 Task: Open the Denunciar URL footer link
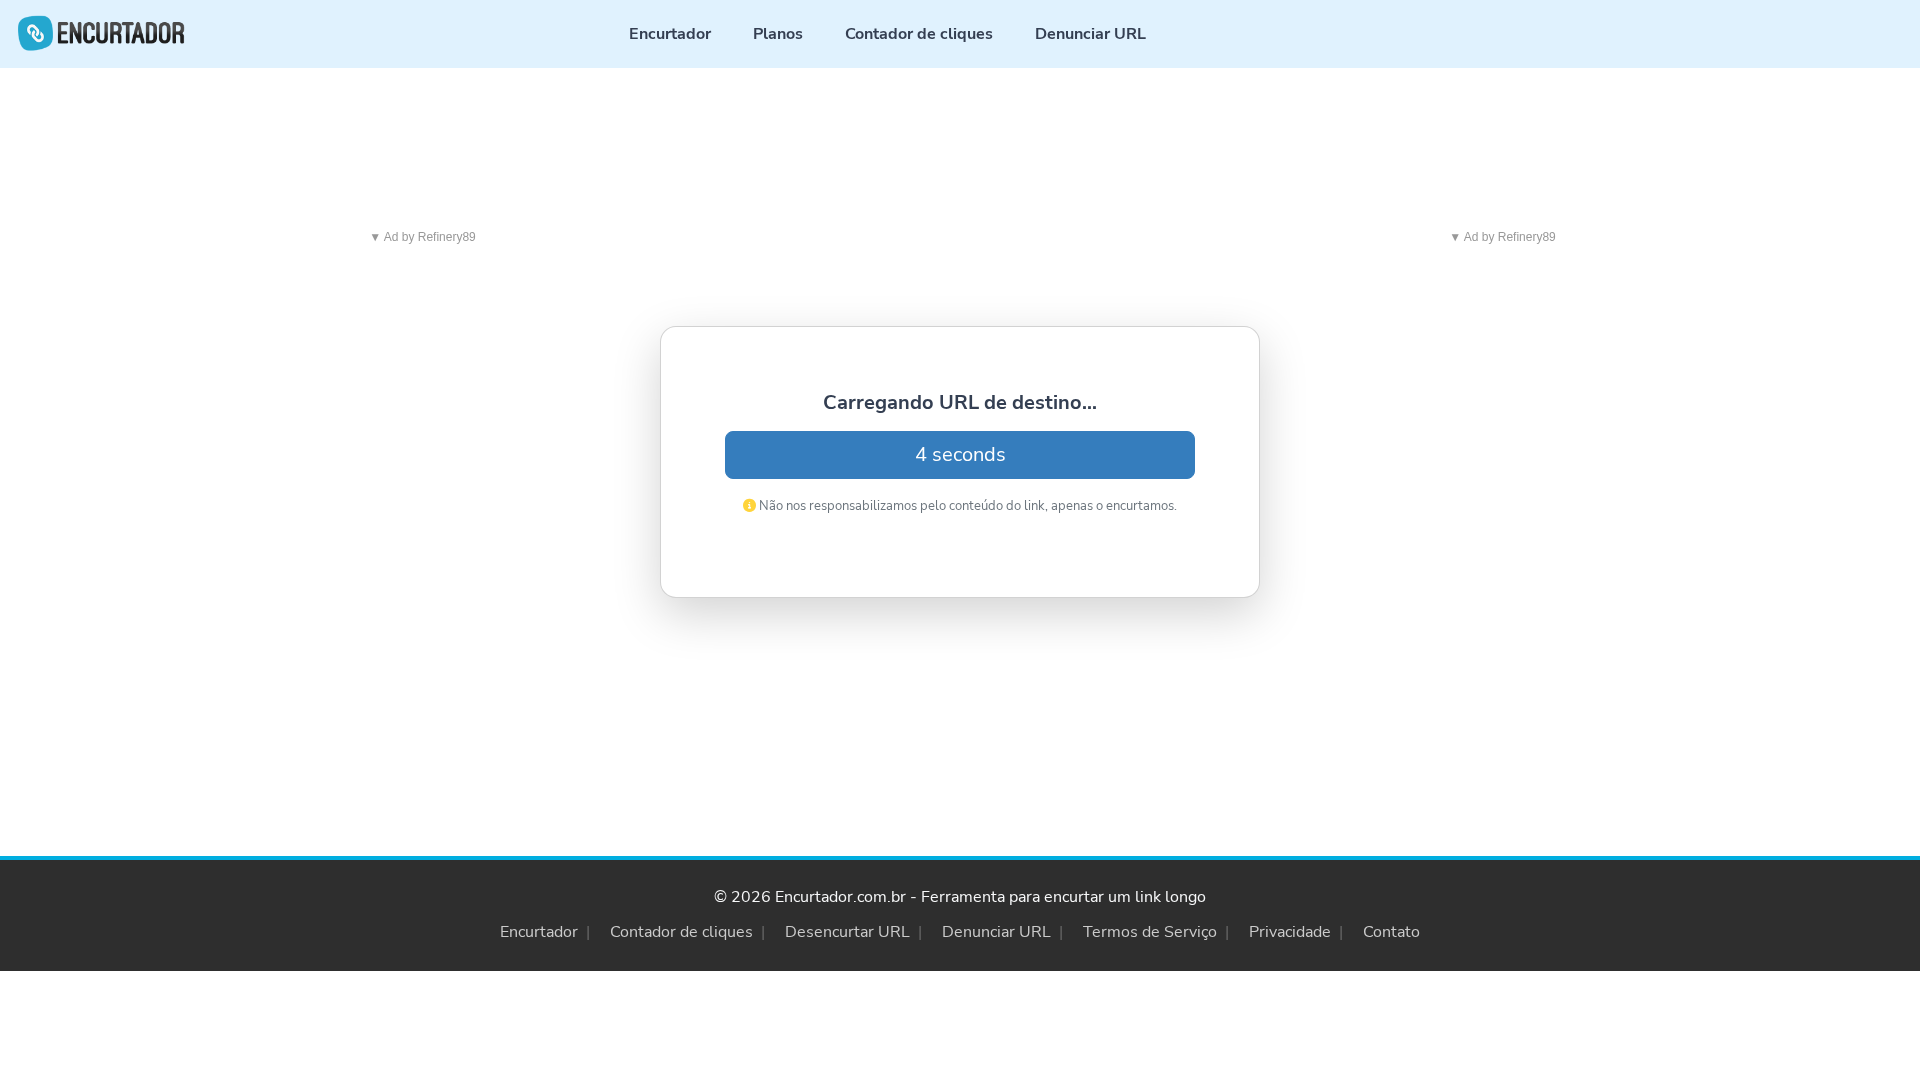tap(996, 932)
